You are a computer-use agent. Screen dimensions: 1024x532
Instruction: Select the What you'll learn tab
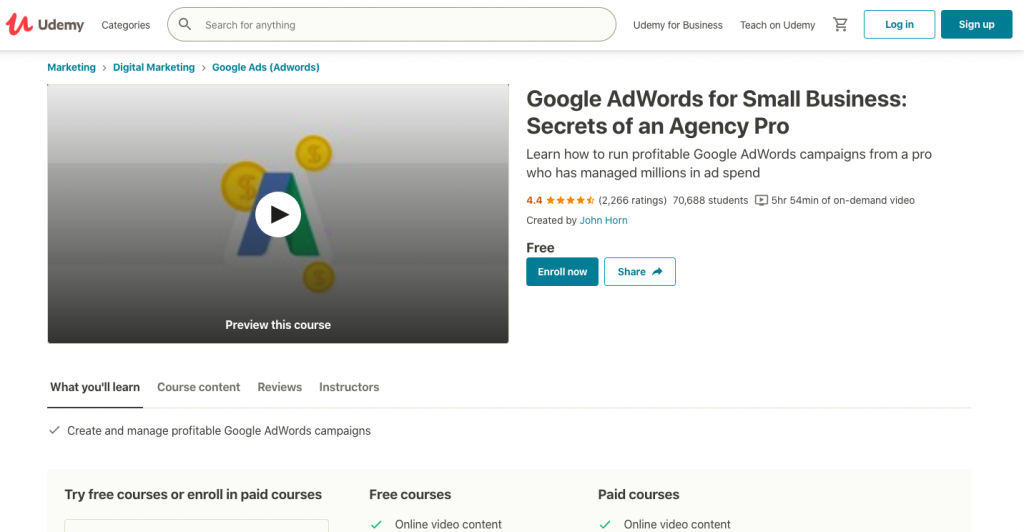95,387
